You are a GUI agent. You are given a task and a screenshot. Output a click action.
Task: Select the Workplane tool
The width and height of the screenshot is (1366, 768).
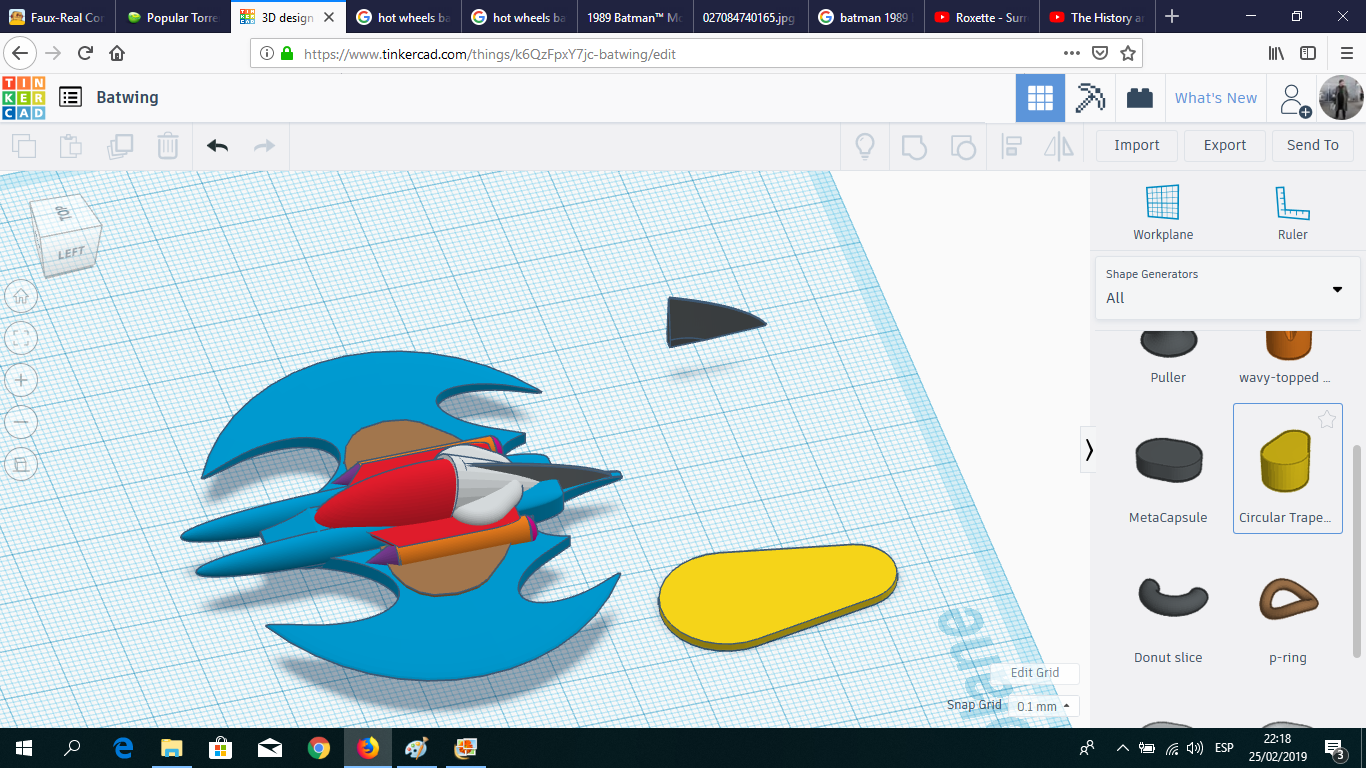pos(1163,213)
